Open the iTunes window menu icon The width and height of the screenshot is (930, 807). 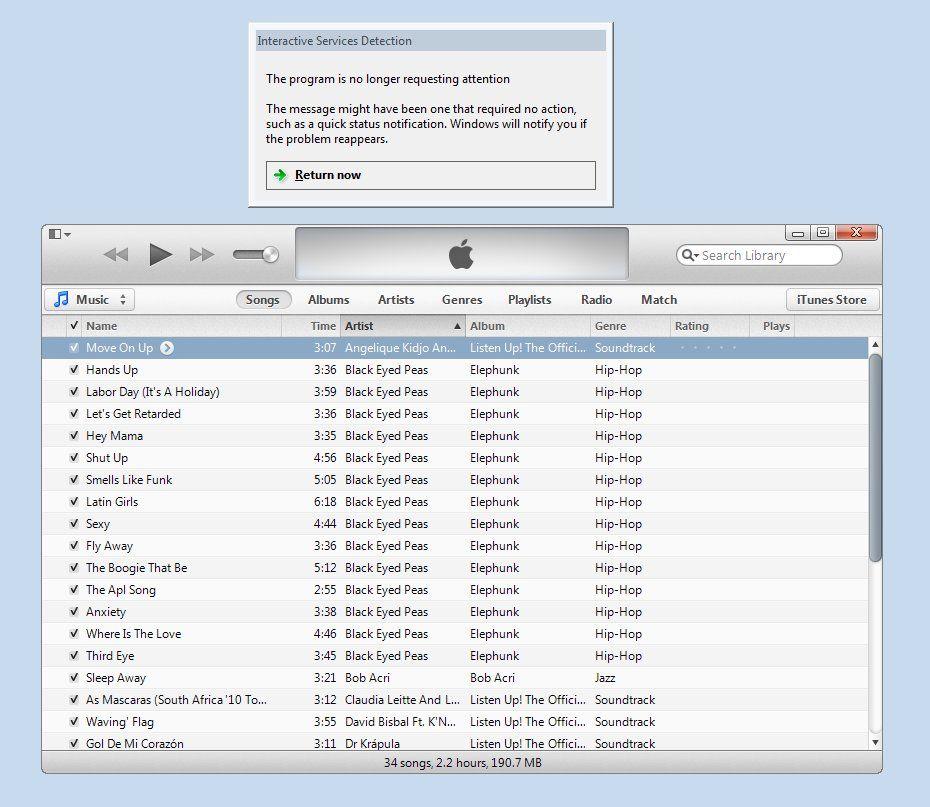click(59, 234)
